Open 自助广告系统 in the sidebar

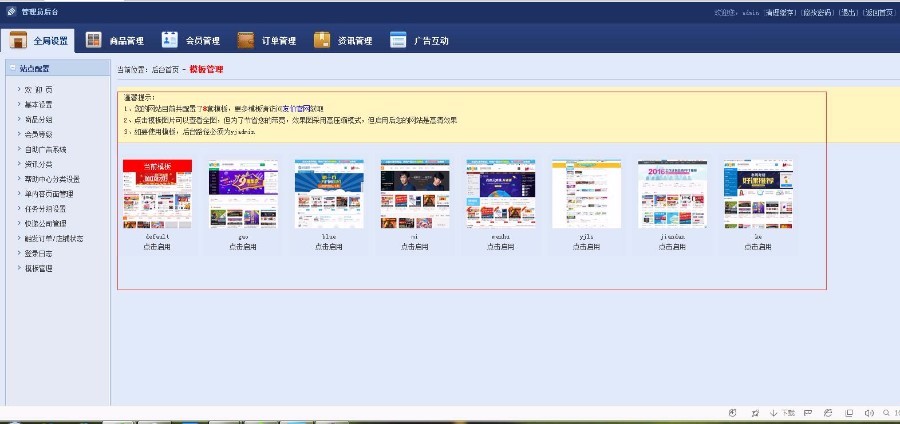tap(45, 149)
